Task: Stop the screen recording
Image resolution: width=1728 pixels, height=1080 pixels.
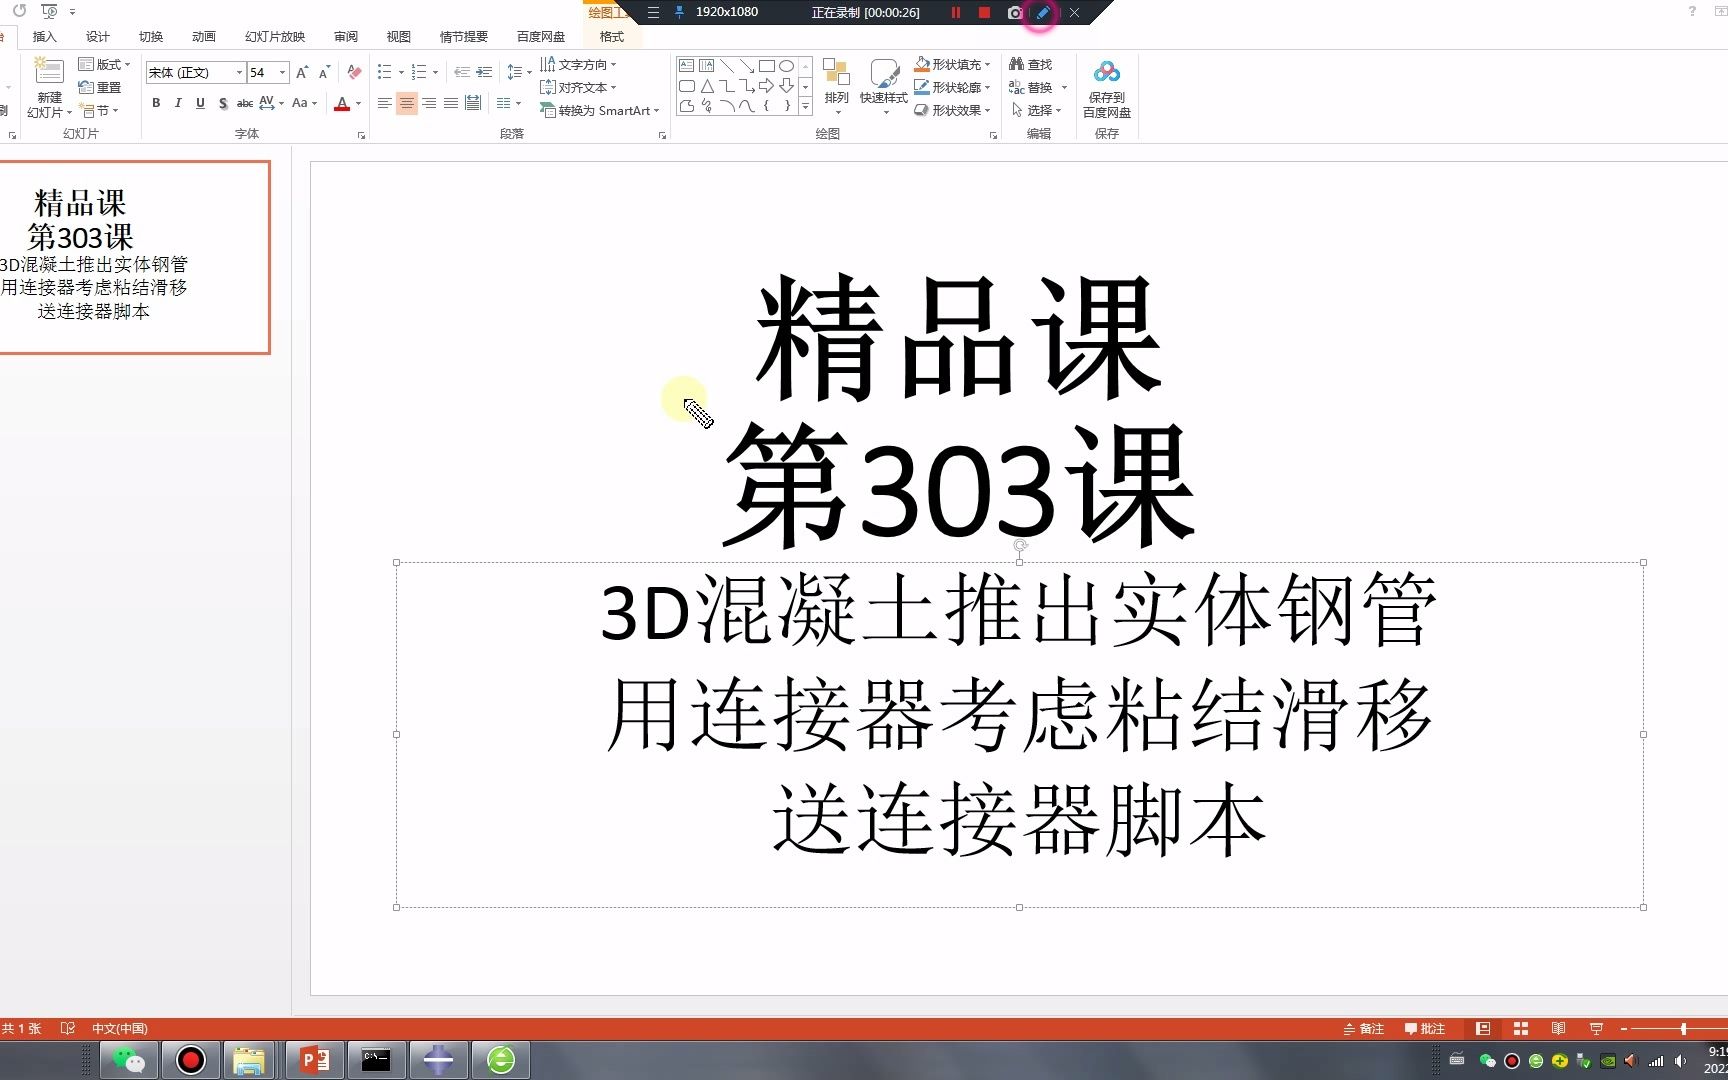Action: pyautogui.click(x=983, y=12)
